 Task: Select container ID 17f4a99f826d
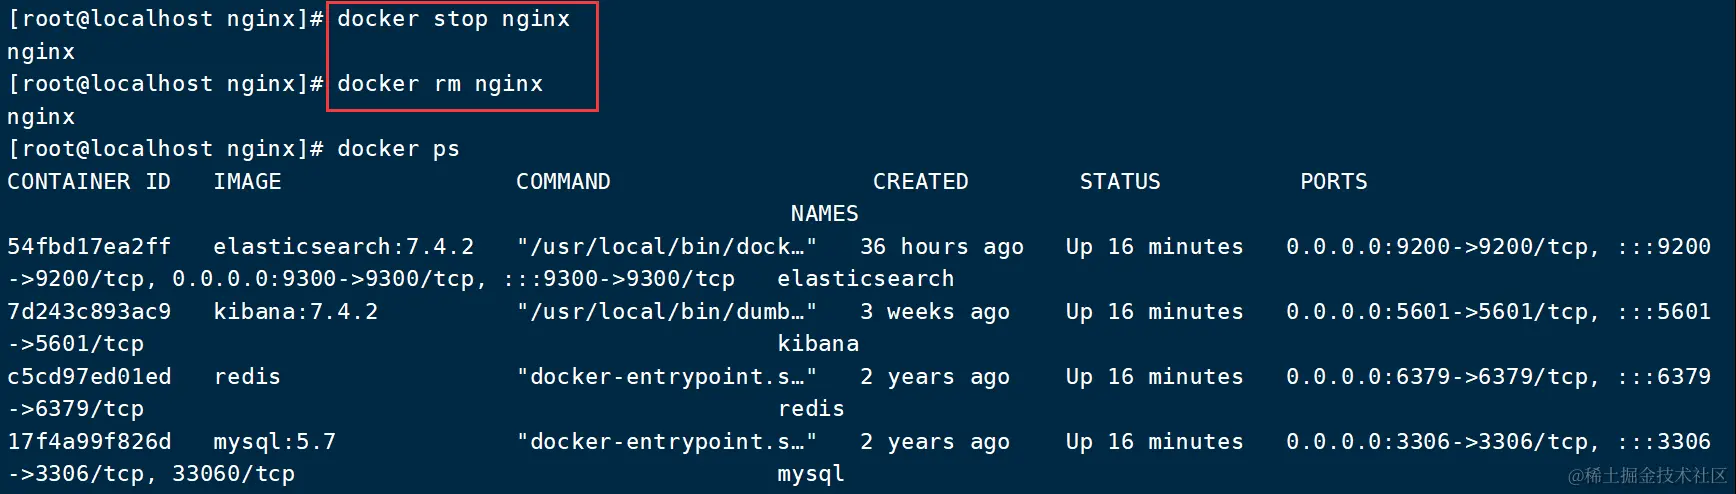coord(89,442)
